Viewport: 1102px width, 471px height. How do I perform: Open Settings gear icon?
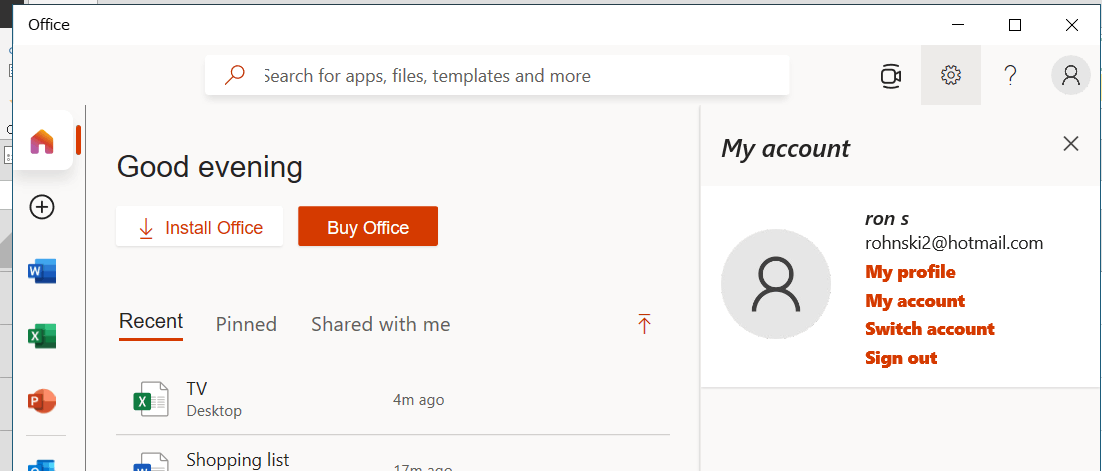(951, 75)
